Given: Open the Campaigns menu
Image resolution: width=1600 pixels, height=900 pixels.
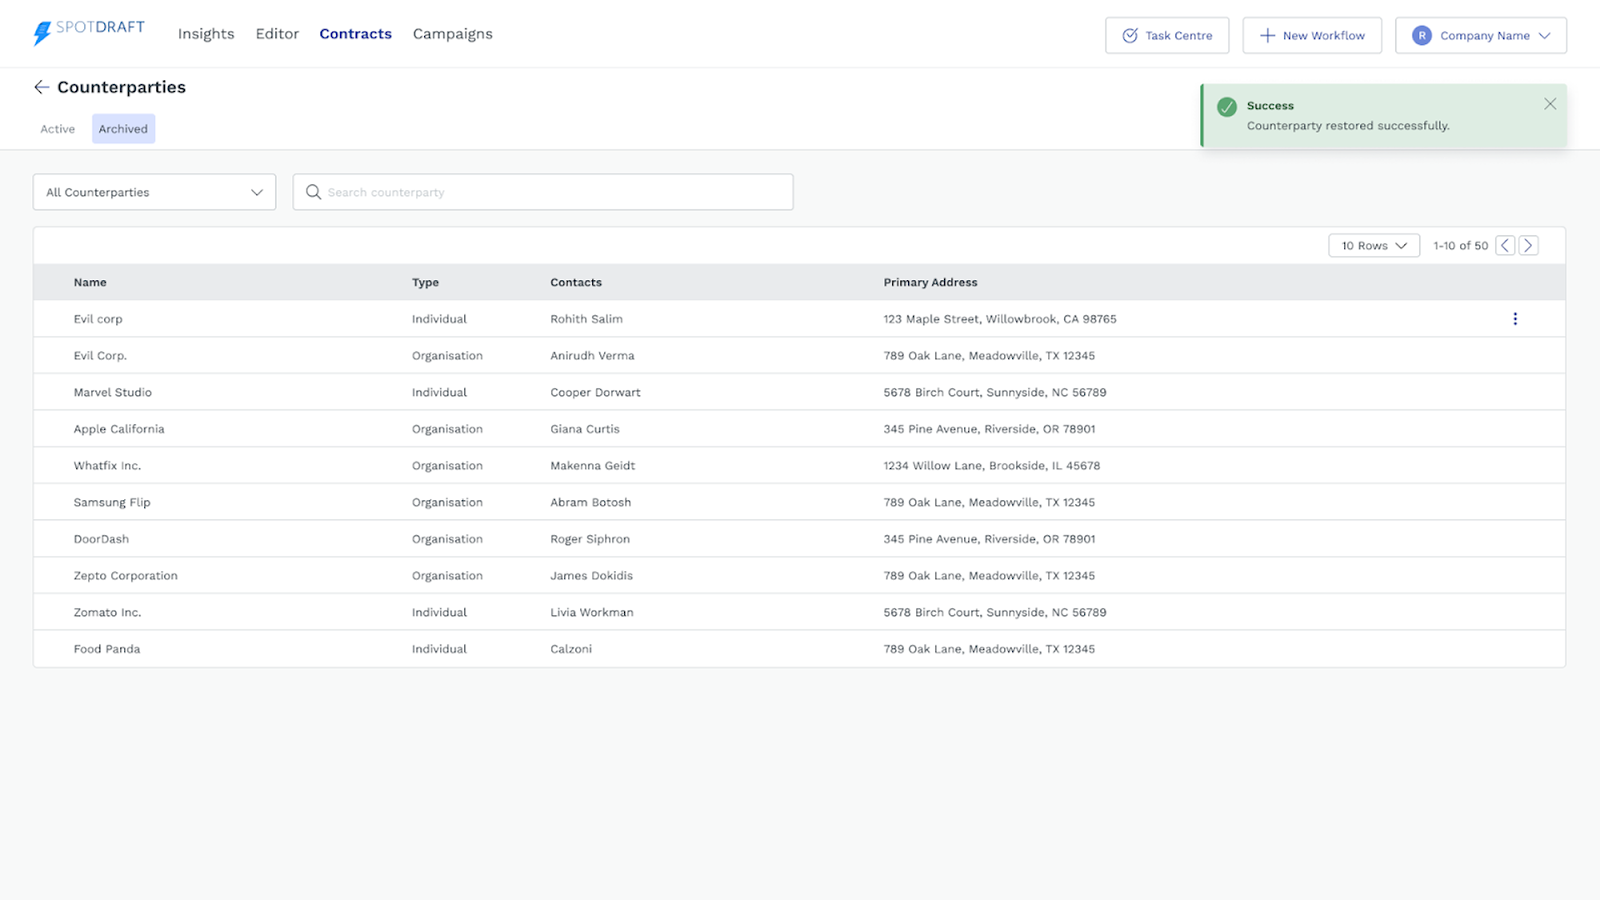Looking at the screenshot, I should point(452,34).
